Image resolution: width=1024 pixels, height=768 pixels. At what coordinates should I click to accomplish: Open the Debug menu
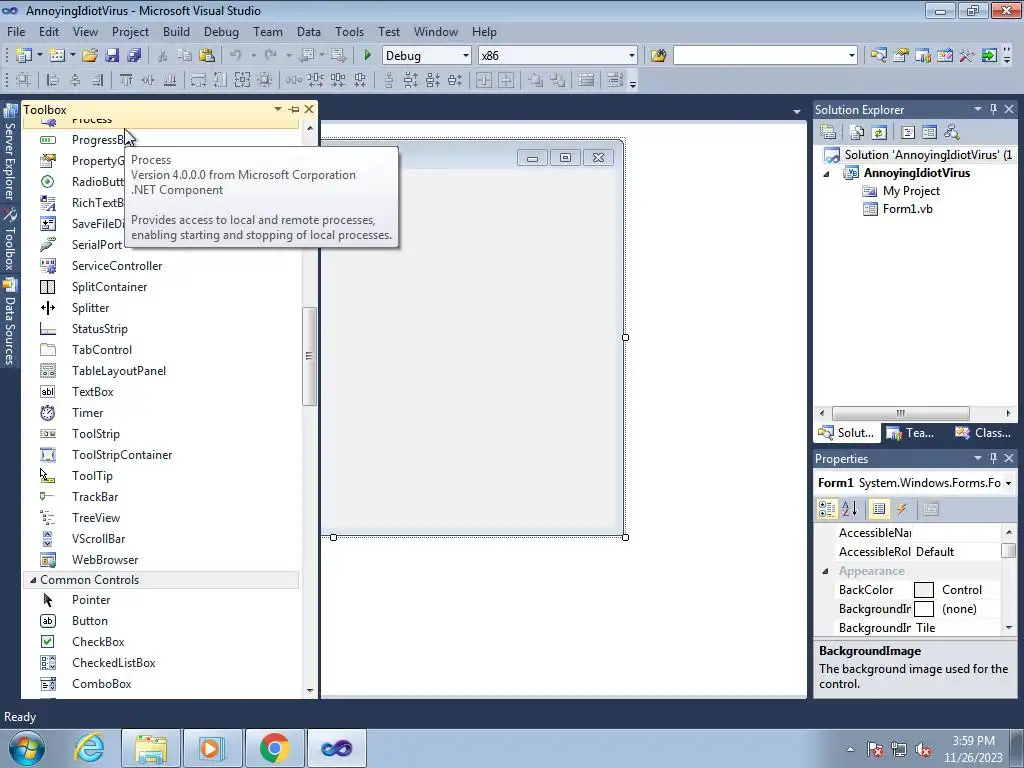(x=221, y=31)
